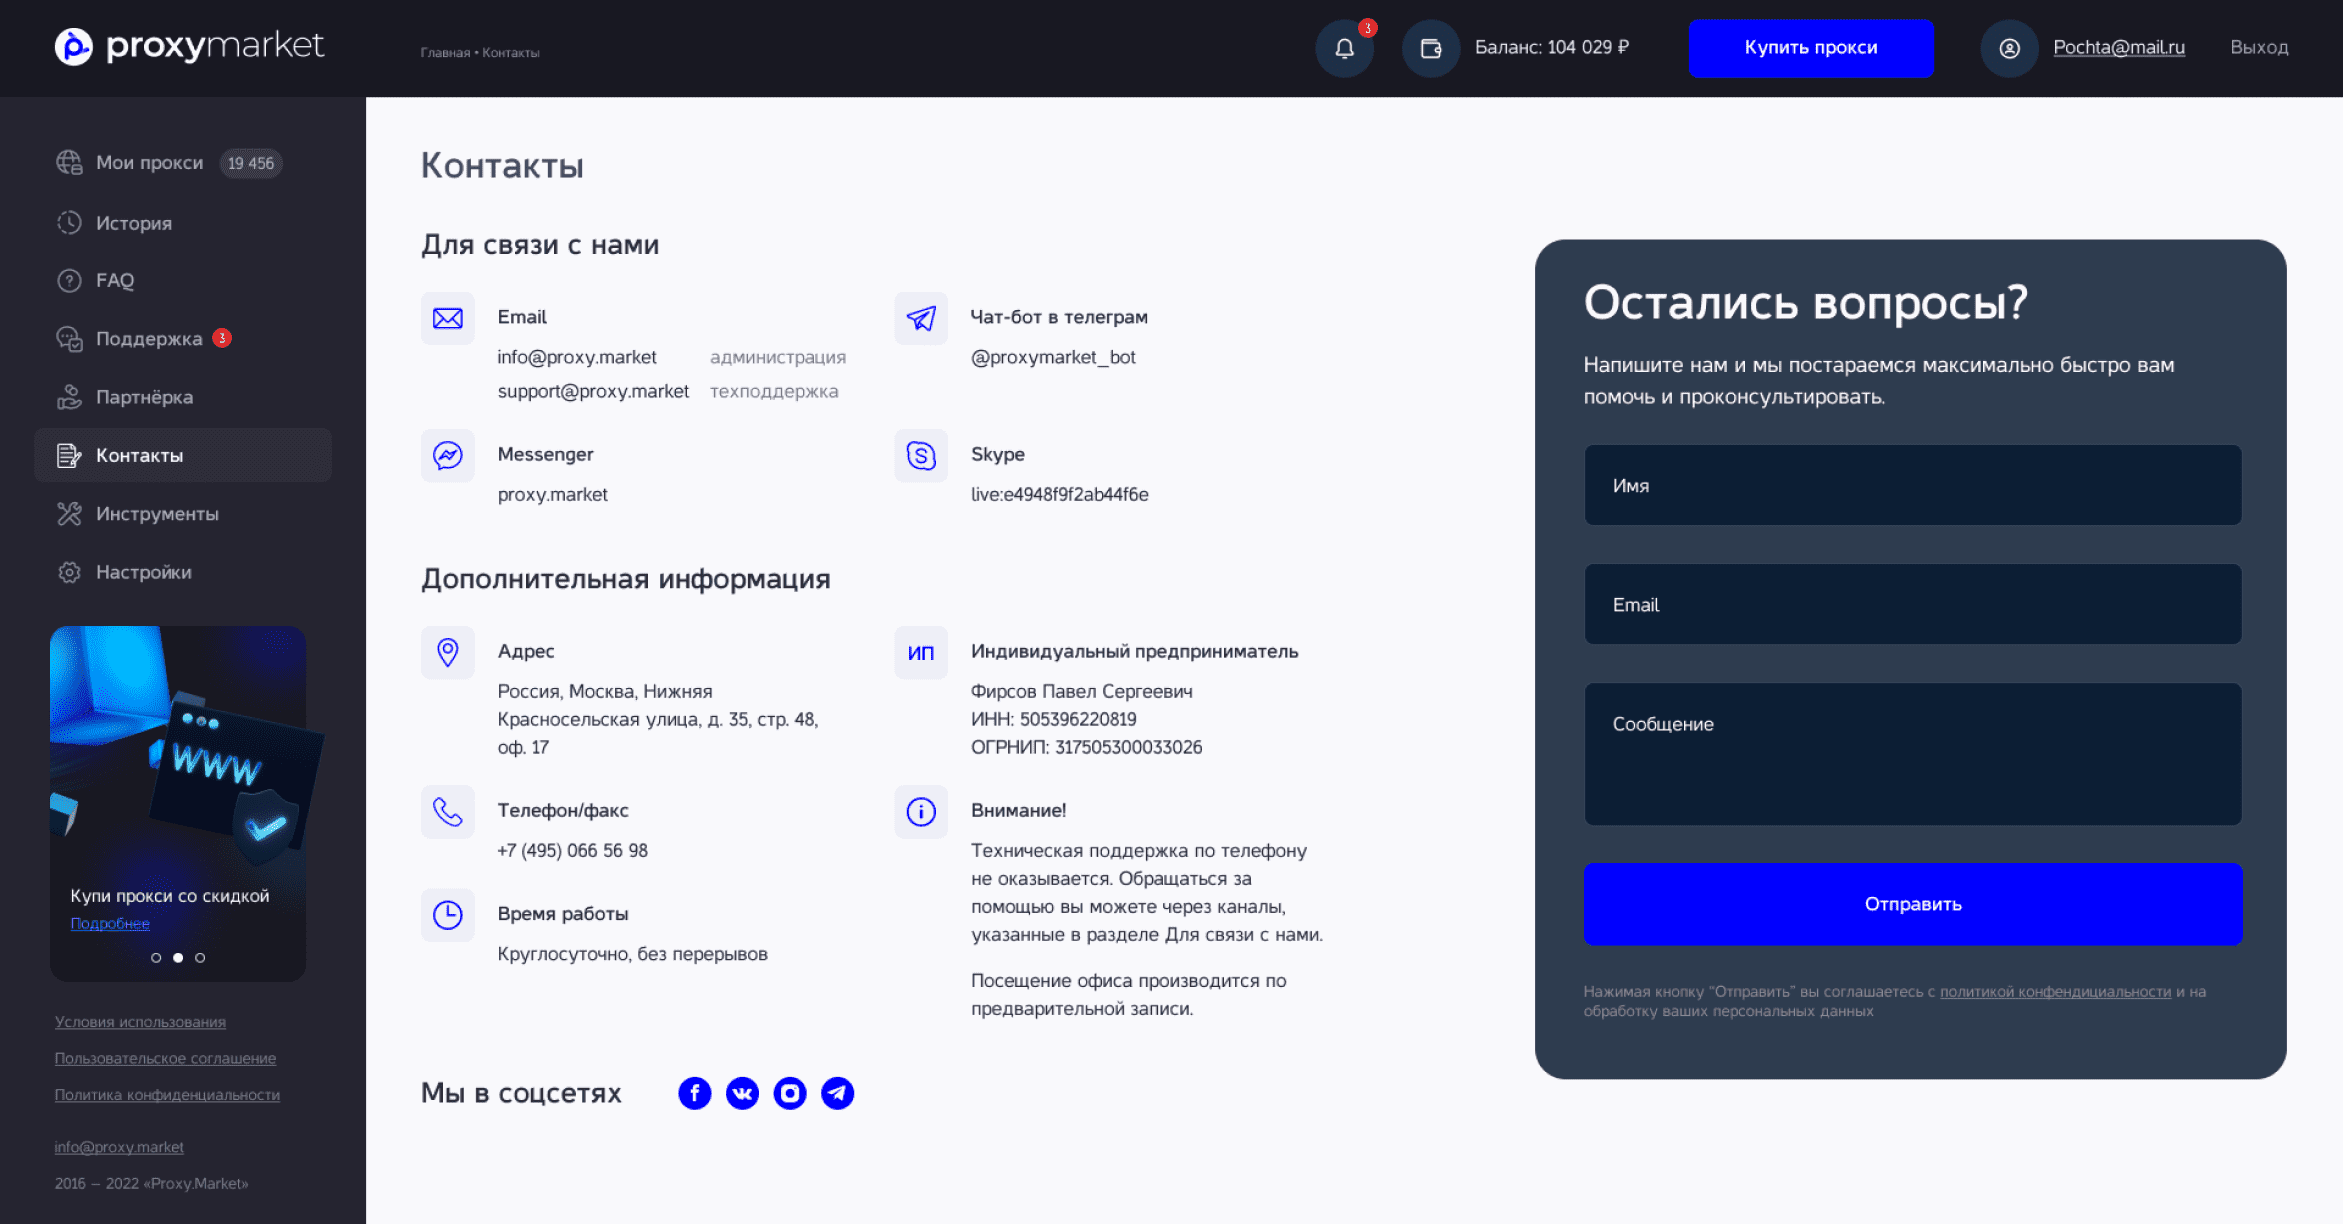Focus the Имя input field
Viewport: 2343px width, 1224px height.
(1912, 485)
